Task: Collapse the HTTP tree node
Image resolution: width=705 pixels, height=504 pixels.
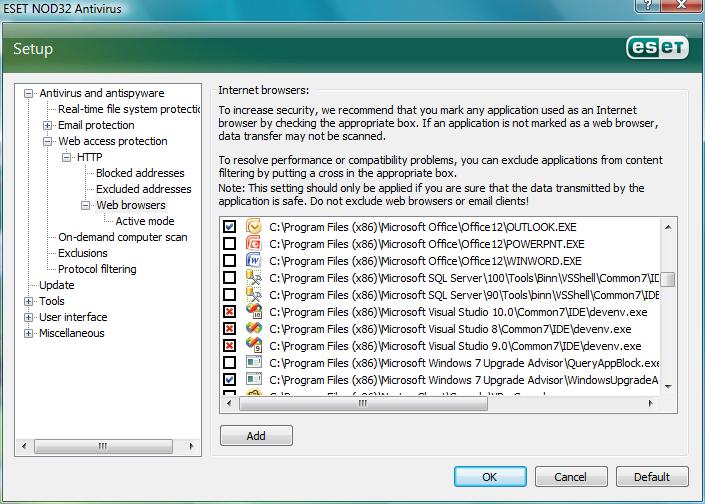Action: tap(66, 157)
